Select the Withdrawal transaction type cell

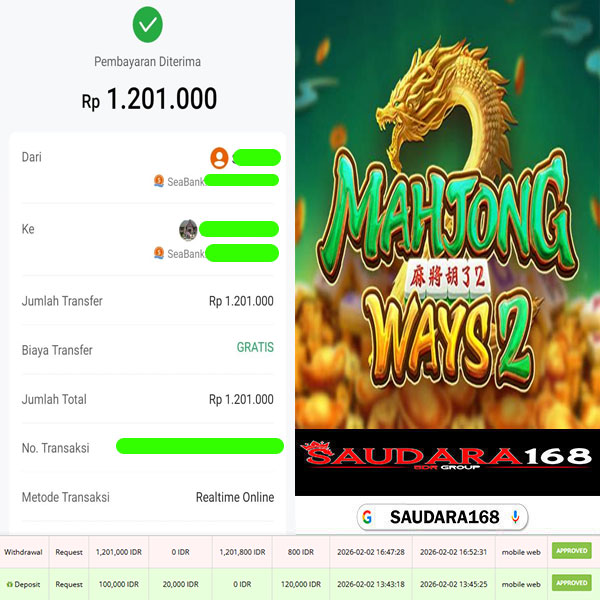pyautogui.click(x=24, y=552)
